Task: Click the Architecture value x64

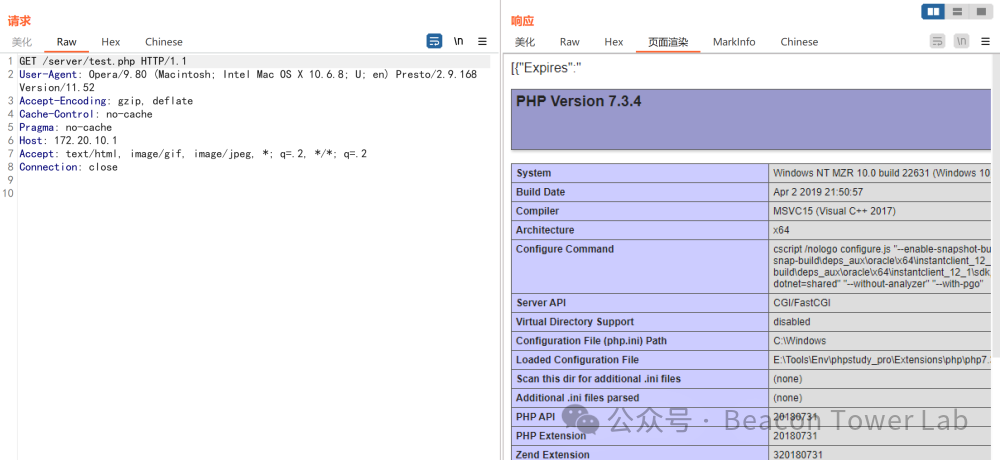Action: [x=781, y=230]
